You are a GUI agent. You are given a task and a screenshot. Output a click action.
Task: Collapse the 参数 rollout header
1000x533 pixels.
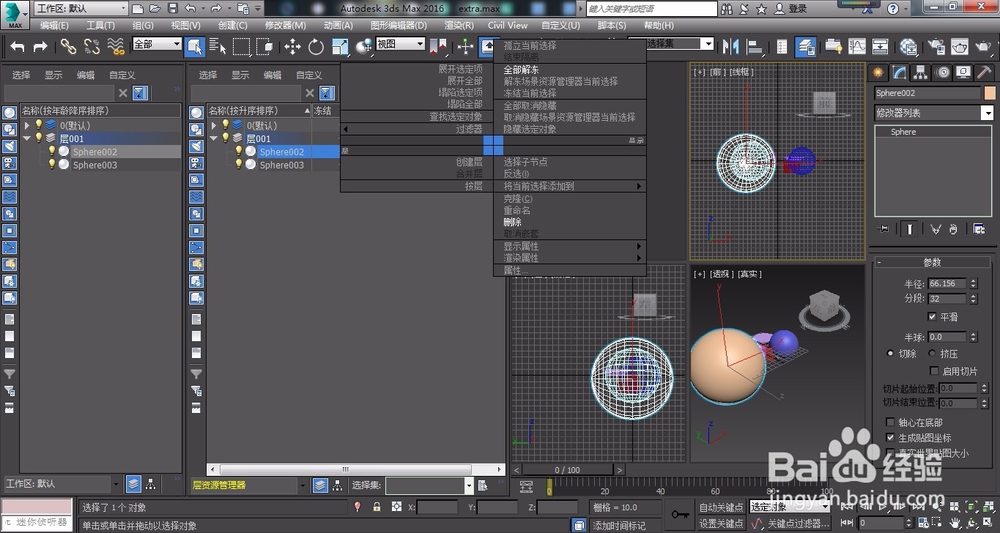(932, 262)
